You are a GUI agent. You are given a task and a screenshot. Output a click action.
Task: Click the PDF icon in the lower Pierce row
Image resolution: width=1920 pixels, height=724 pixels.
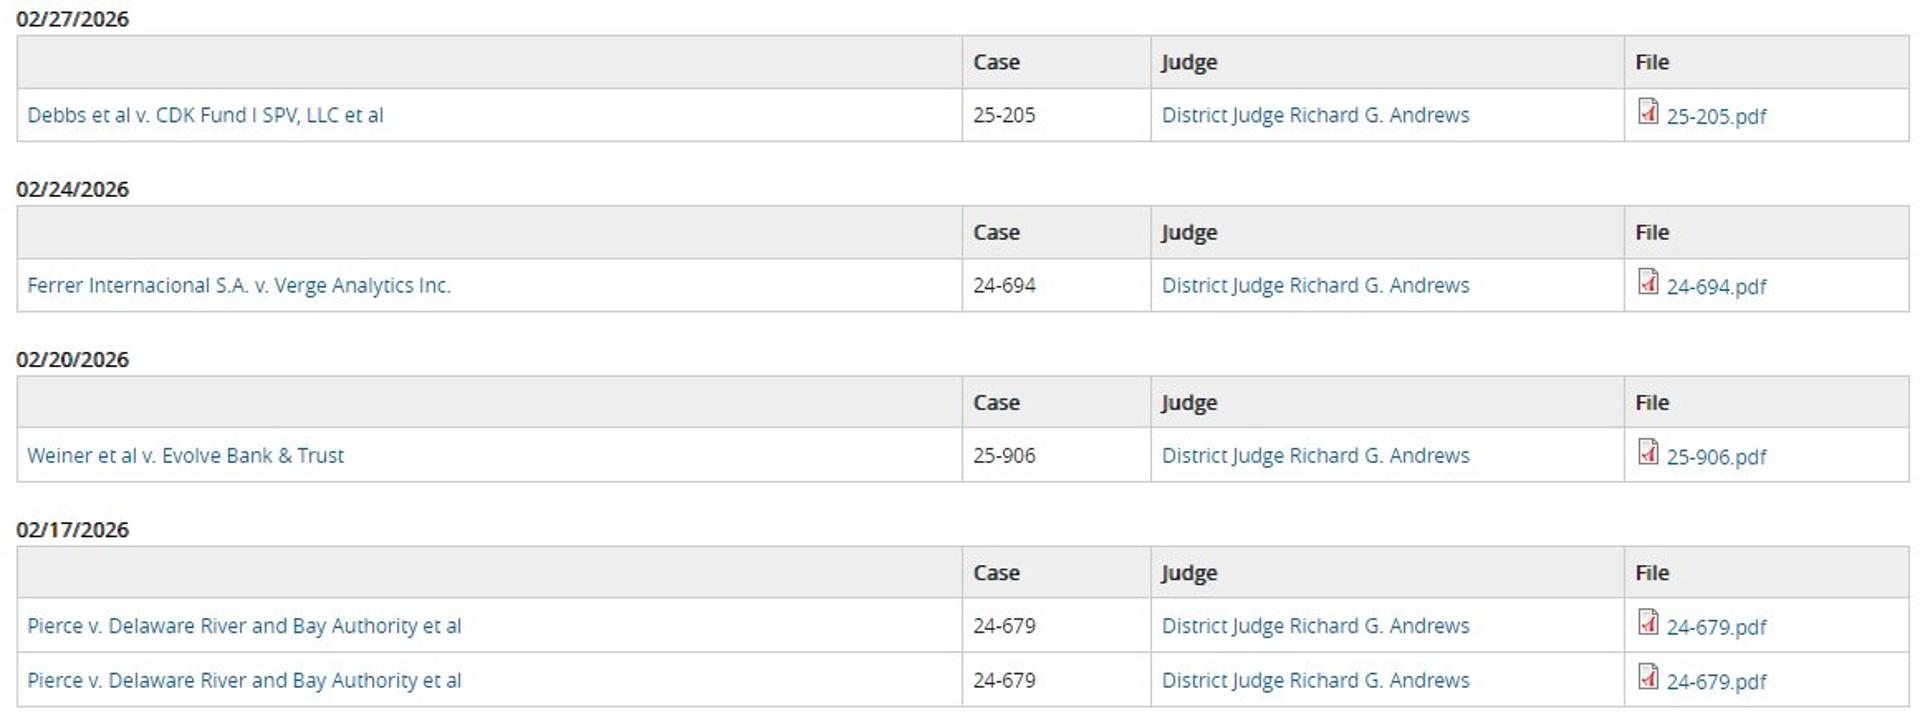click(1648, 677)
